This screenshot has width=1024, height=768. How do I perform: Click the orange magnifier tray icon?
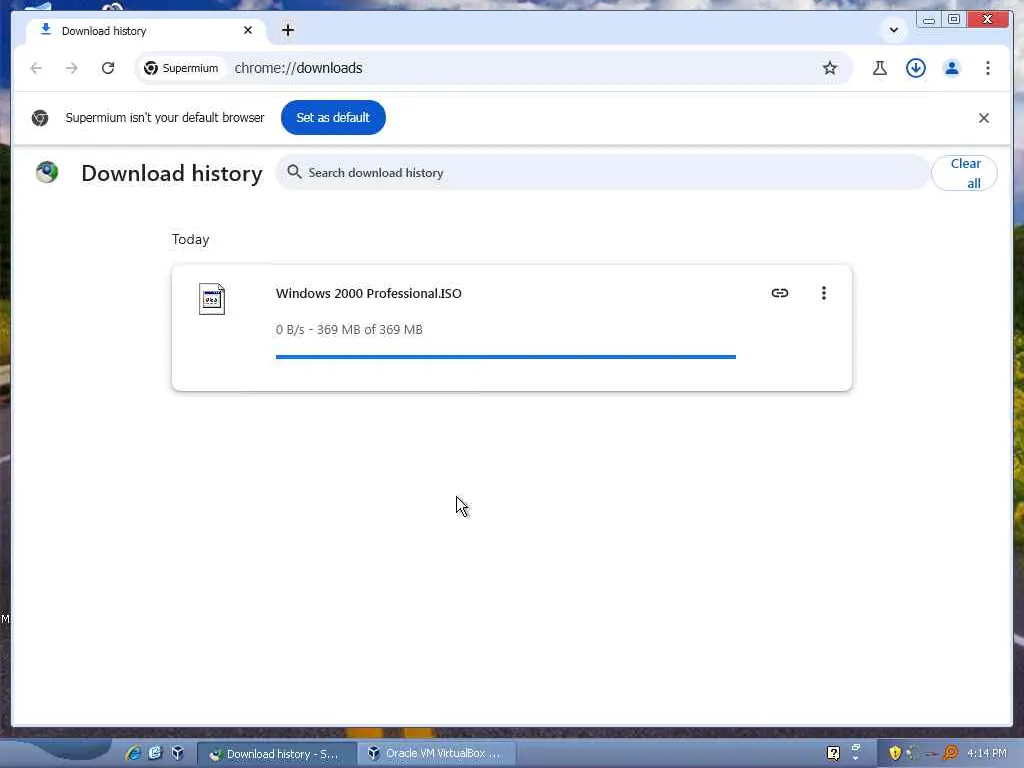[951, 753]
